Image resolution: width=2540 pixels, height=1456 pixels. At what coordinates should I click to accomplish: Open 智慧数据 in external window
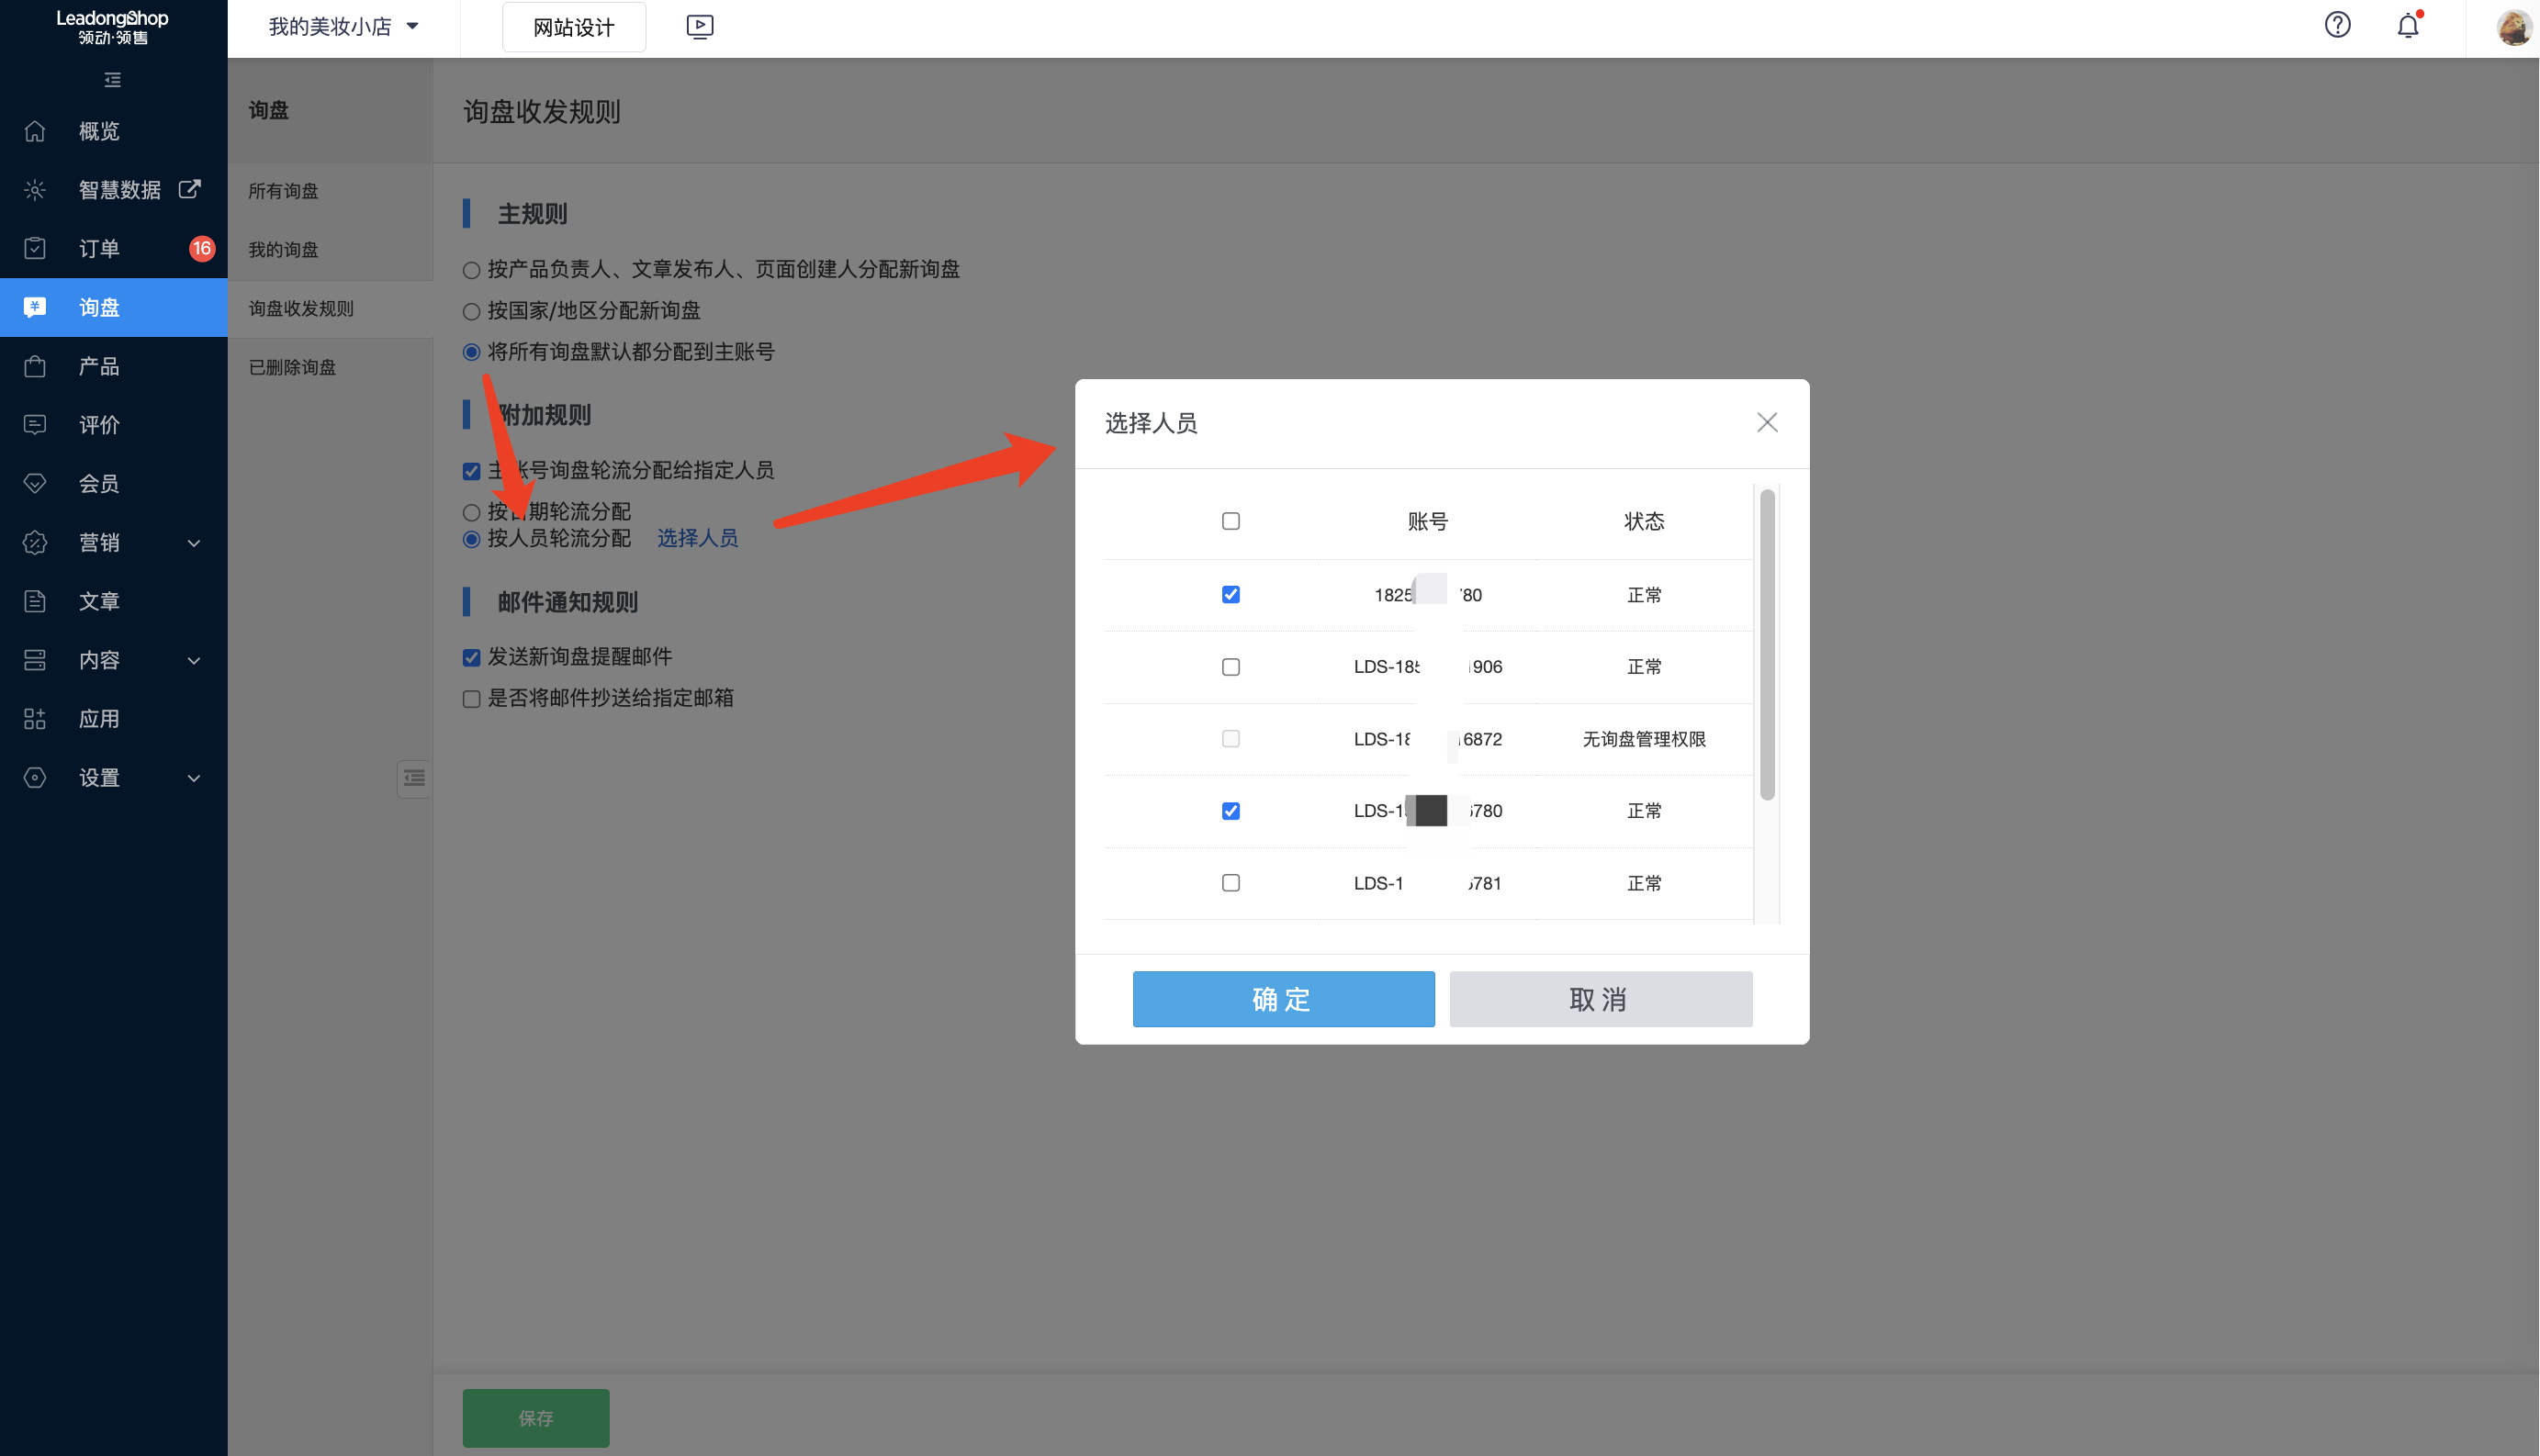pos(189,188)
